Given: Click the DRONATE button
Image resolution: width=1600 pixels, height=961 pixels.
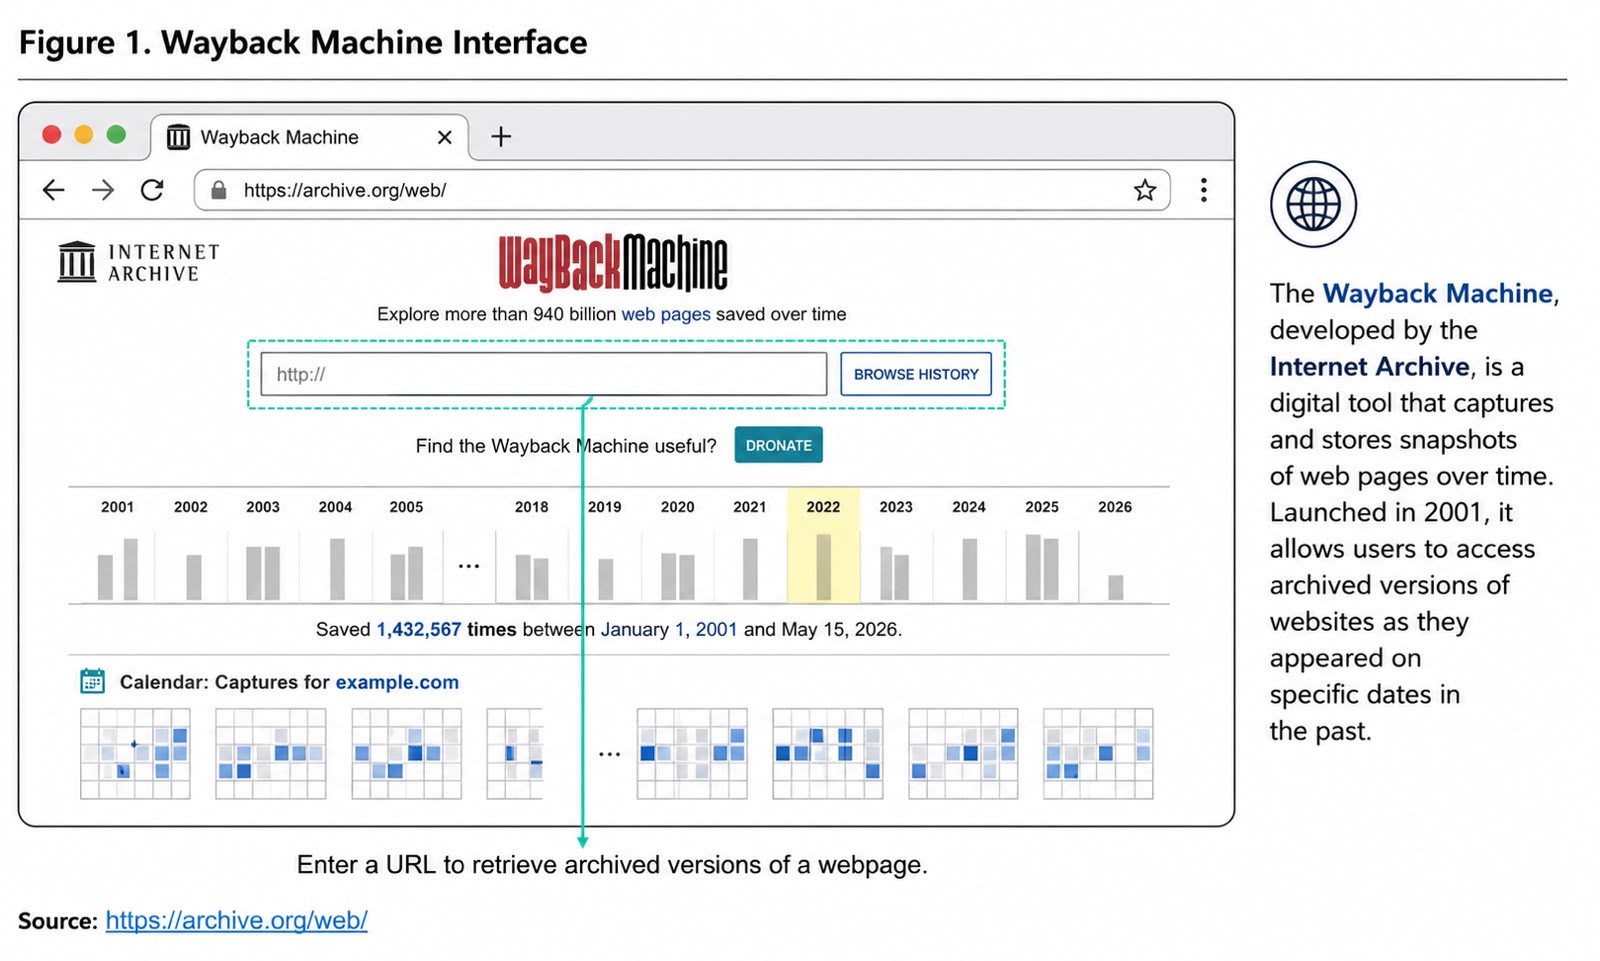Looking at the screenshot, I should 779,445.
